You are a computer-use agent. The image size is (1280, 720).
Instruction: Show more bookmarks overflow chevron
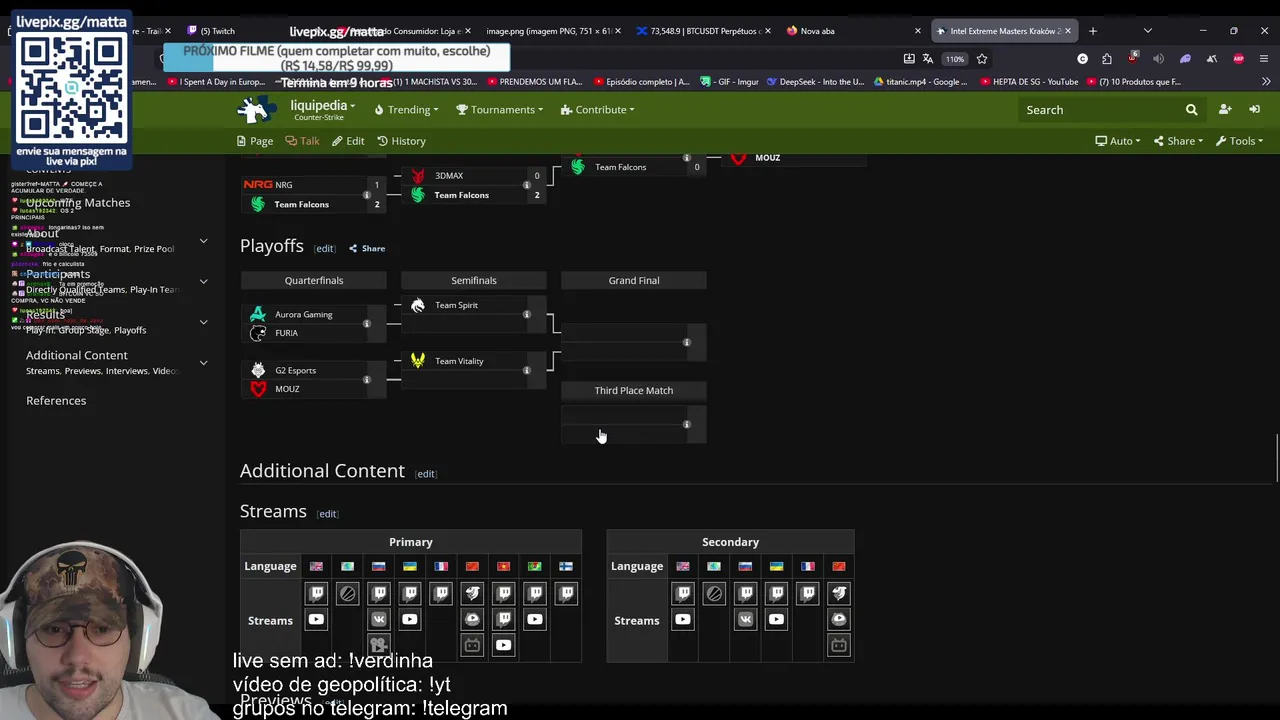(1266, 82)
